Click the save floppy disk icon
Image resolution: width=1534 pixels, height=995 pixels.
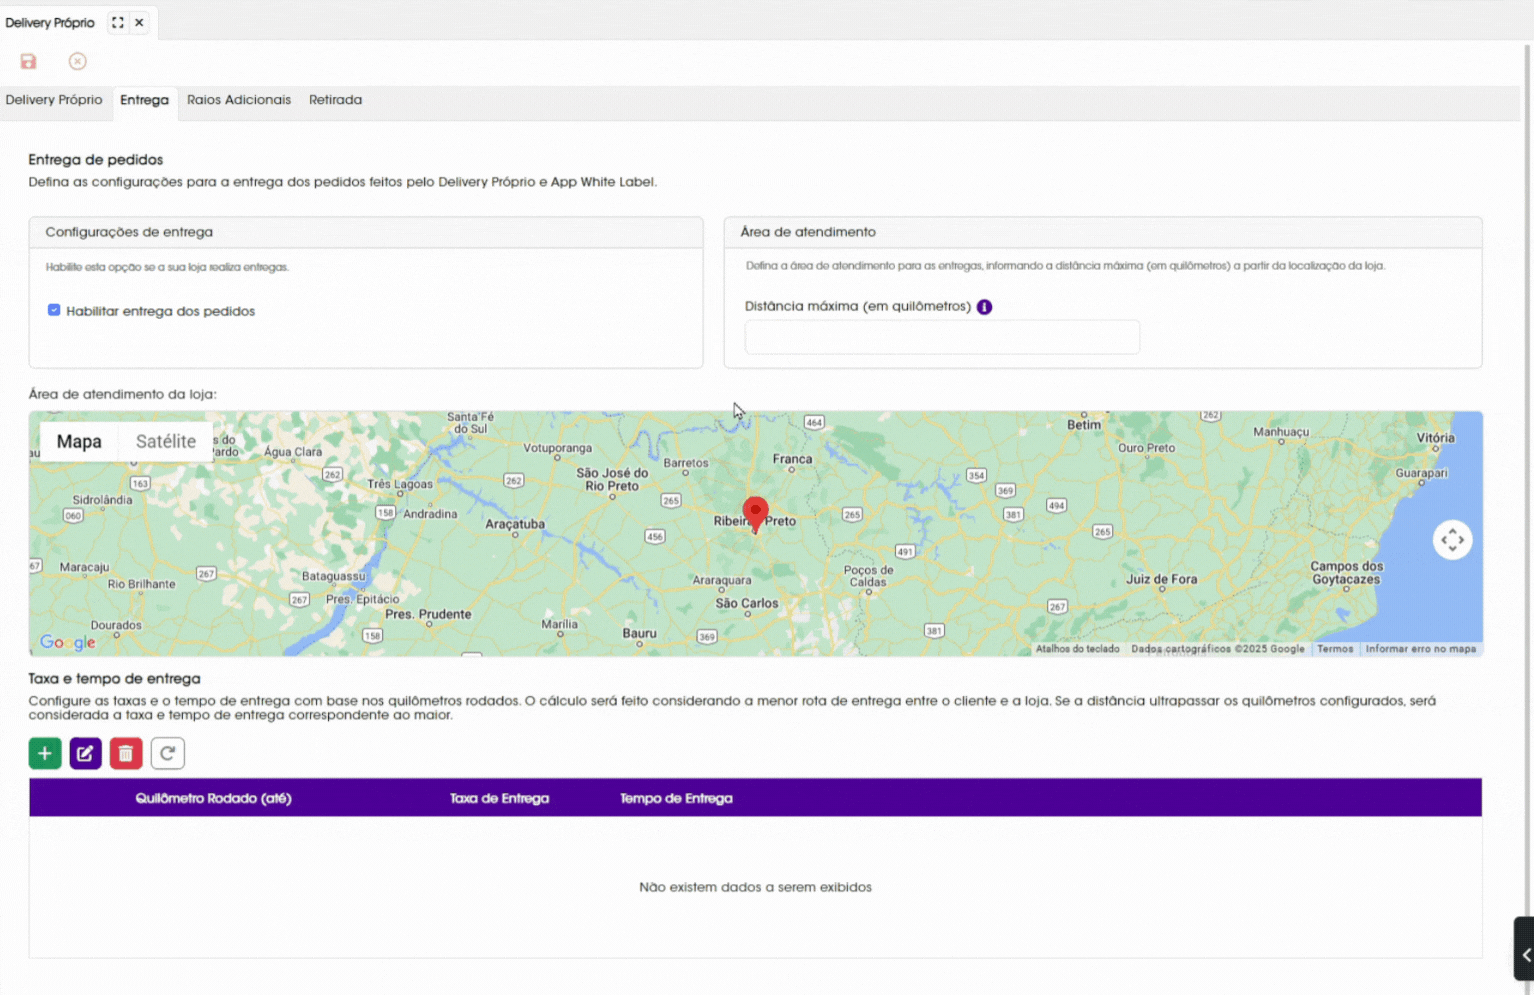[x=28, y=62]
